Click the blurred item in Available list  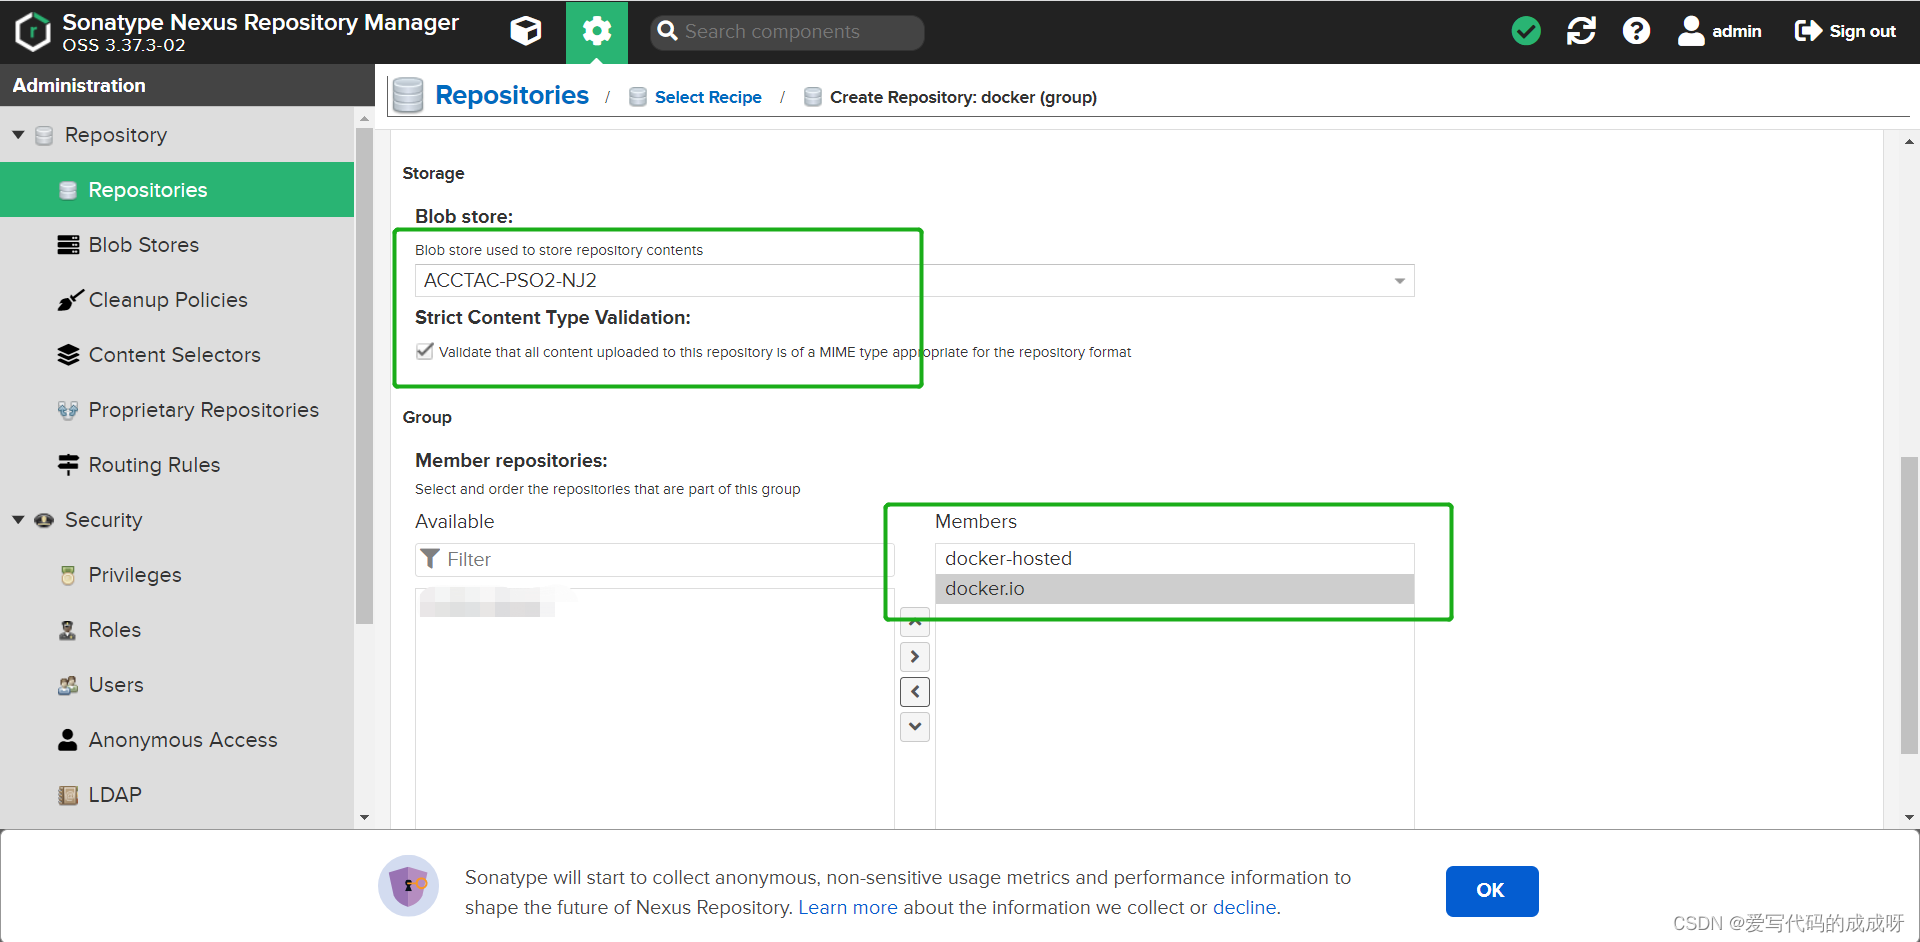pos(488,603)
